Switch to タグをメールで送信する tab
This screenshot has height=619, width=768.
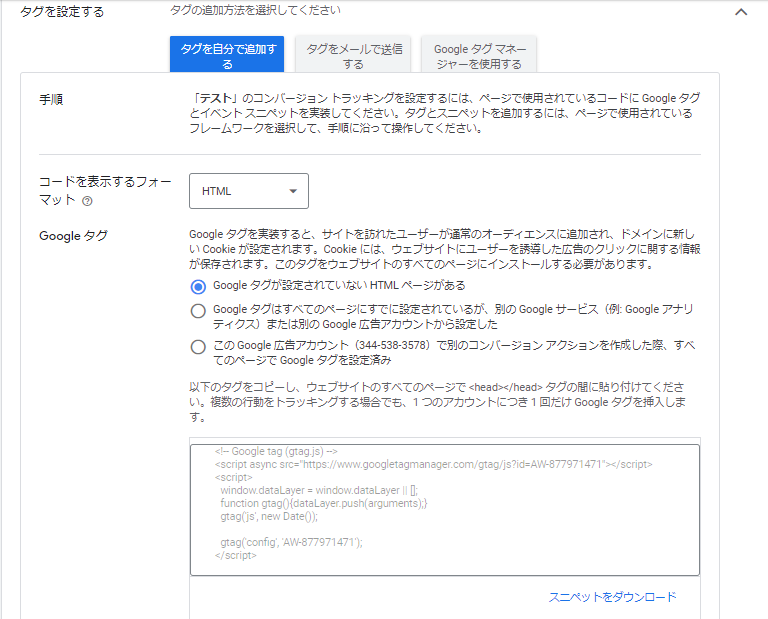click(x=353, y=54)
